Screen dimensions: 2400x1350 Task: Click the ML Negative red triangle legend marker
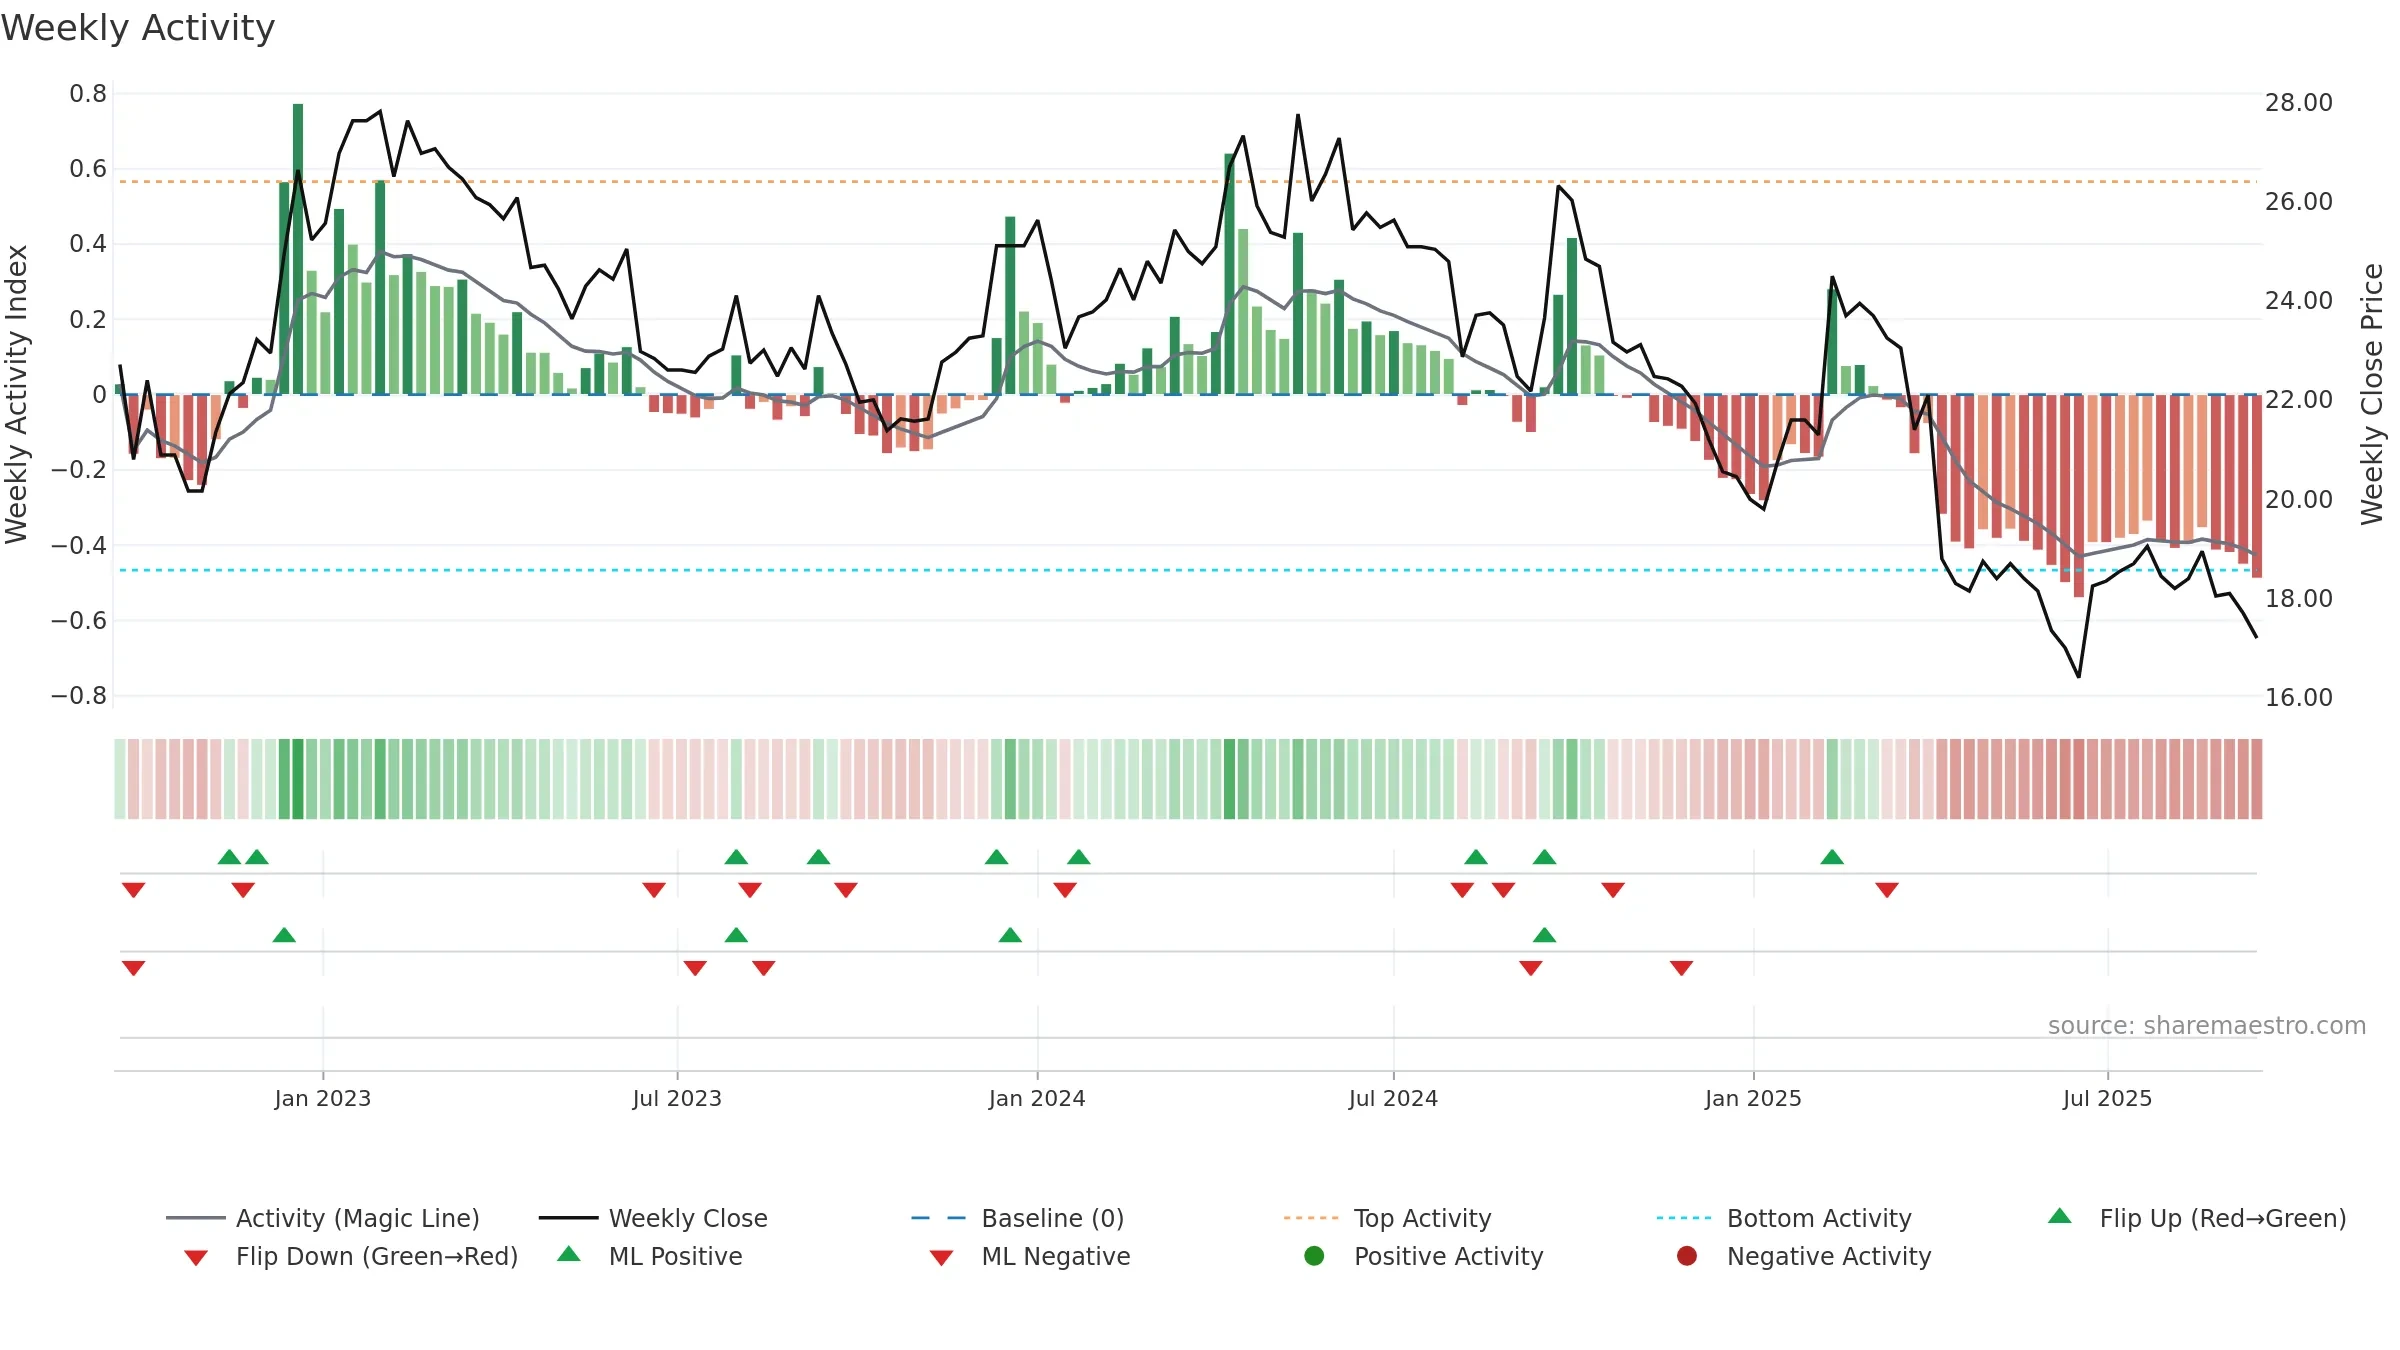click(941, 1258)
